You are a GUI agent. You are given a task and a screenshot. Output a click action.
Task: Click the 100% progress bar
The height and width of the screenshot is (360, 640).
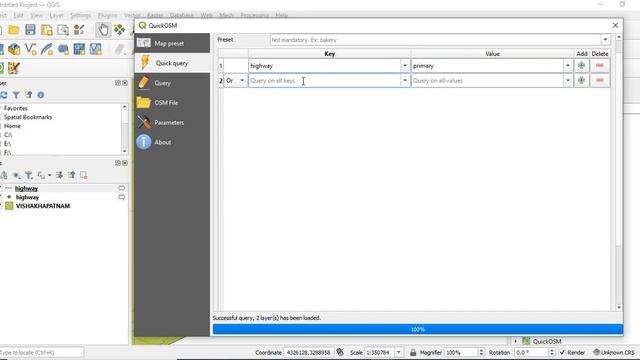coord(418,329)
